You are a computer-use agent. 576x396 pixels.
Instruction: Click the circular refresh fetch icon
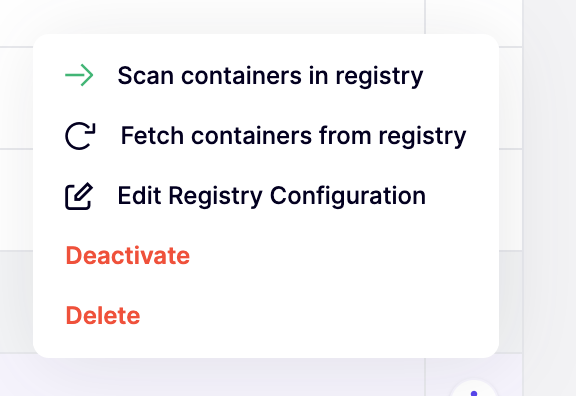(x=80, y=136)
